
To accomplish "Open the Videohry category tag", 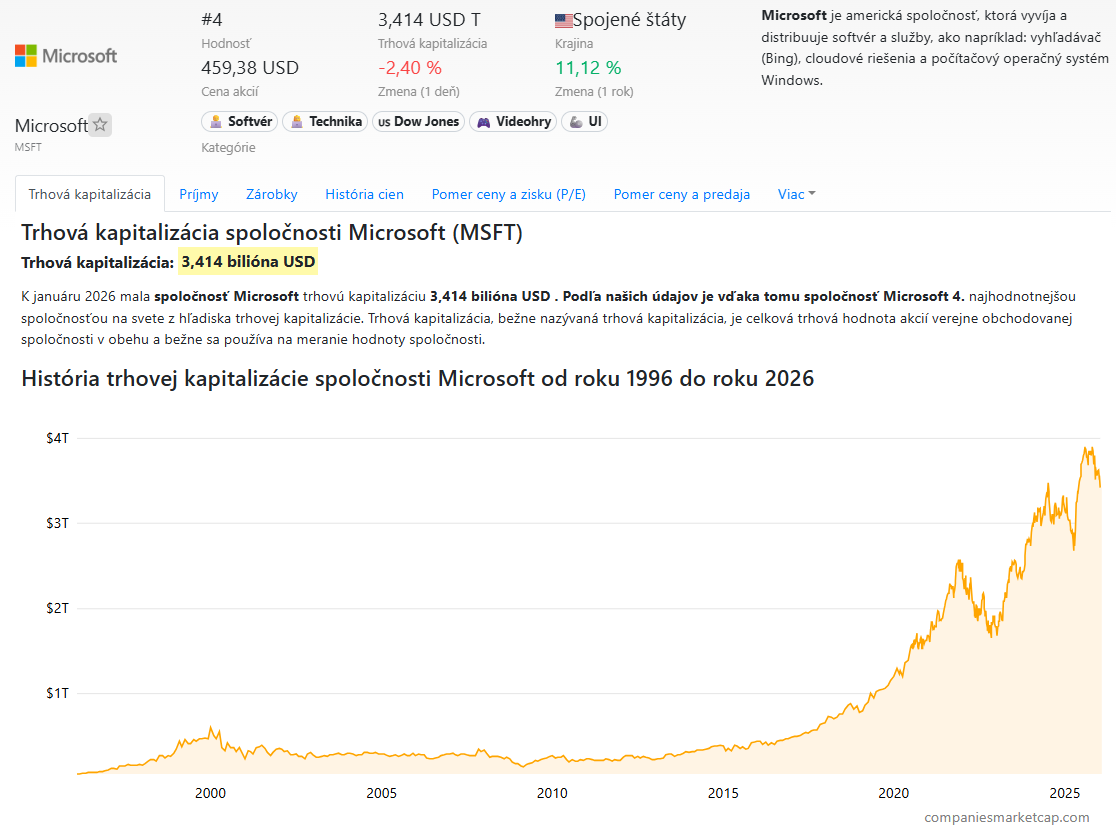I will point(513,122).
